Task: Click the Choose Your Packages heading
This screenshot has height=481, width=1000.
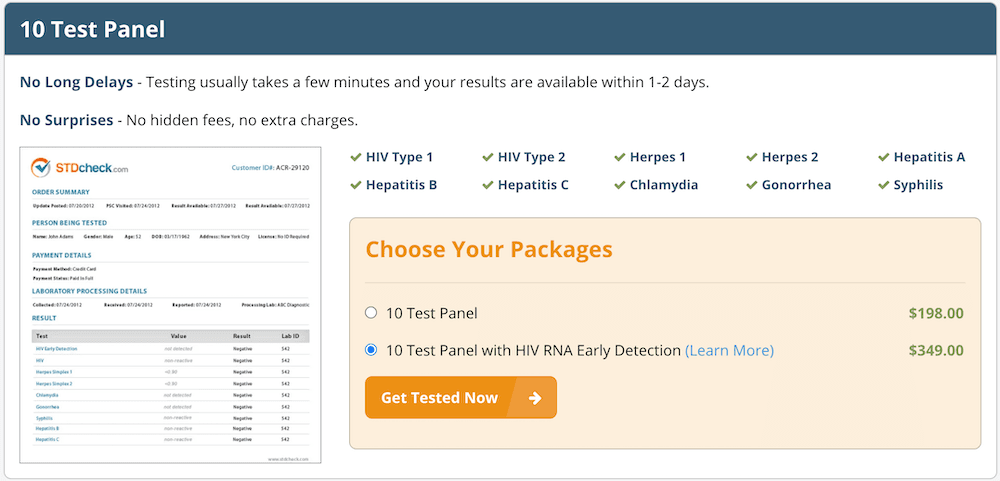Action: pos(489,249)
